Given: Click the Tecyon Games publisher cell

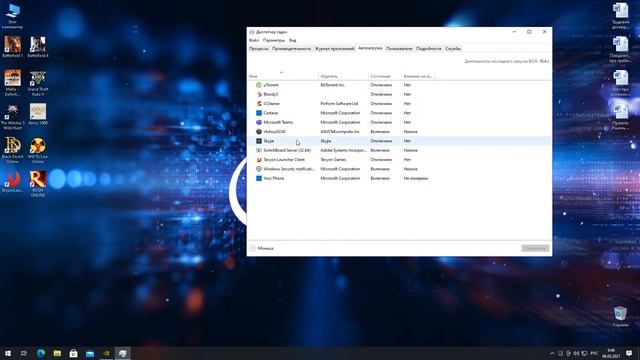Looking at the screenshot, I should tap(333, 160).
